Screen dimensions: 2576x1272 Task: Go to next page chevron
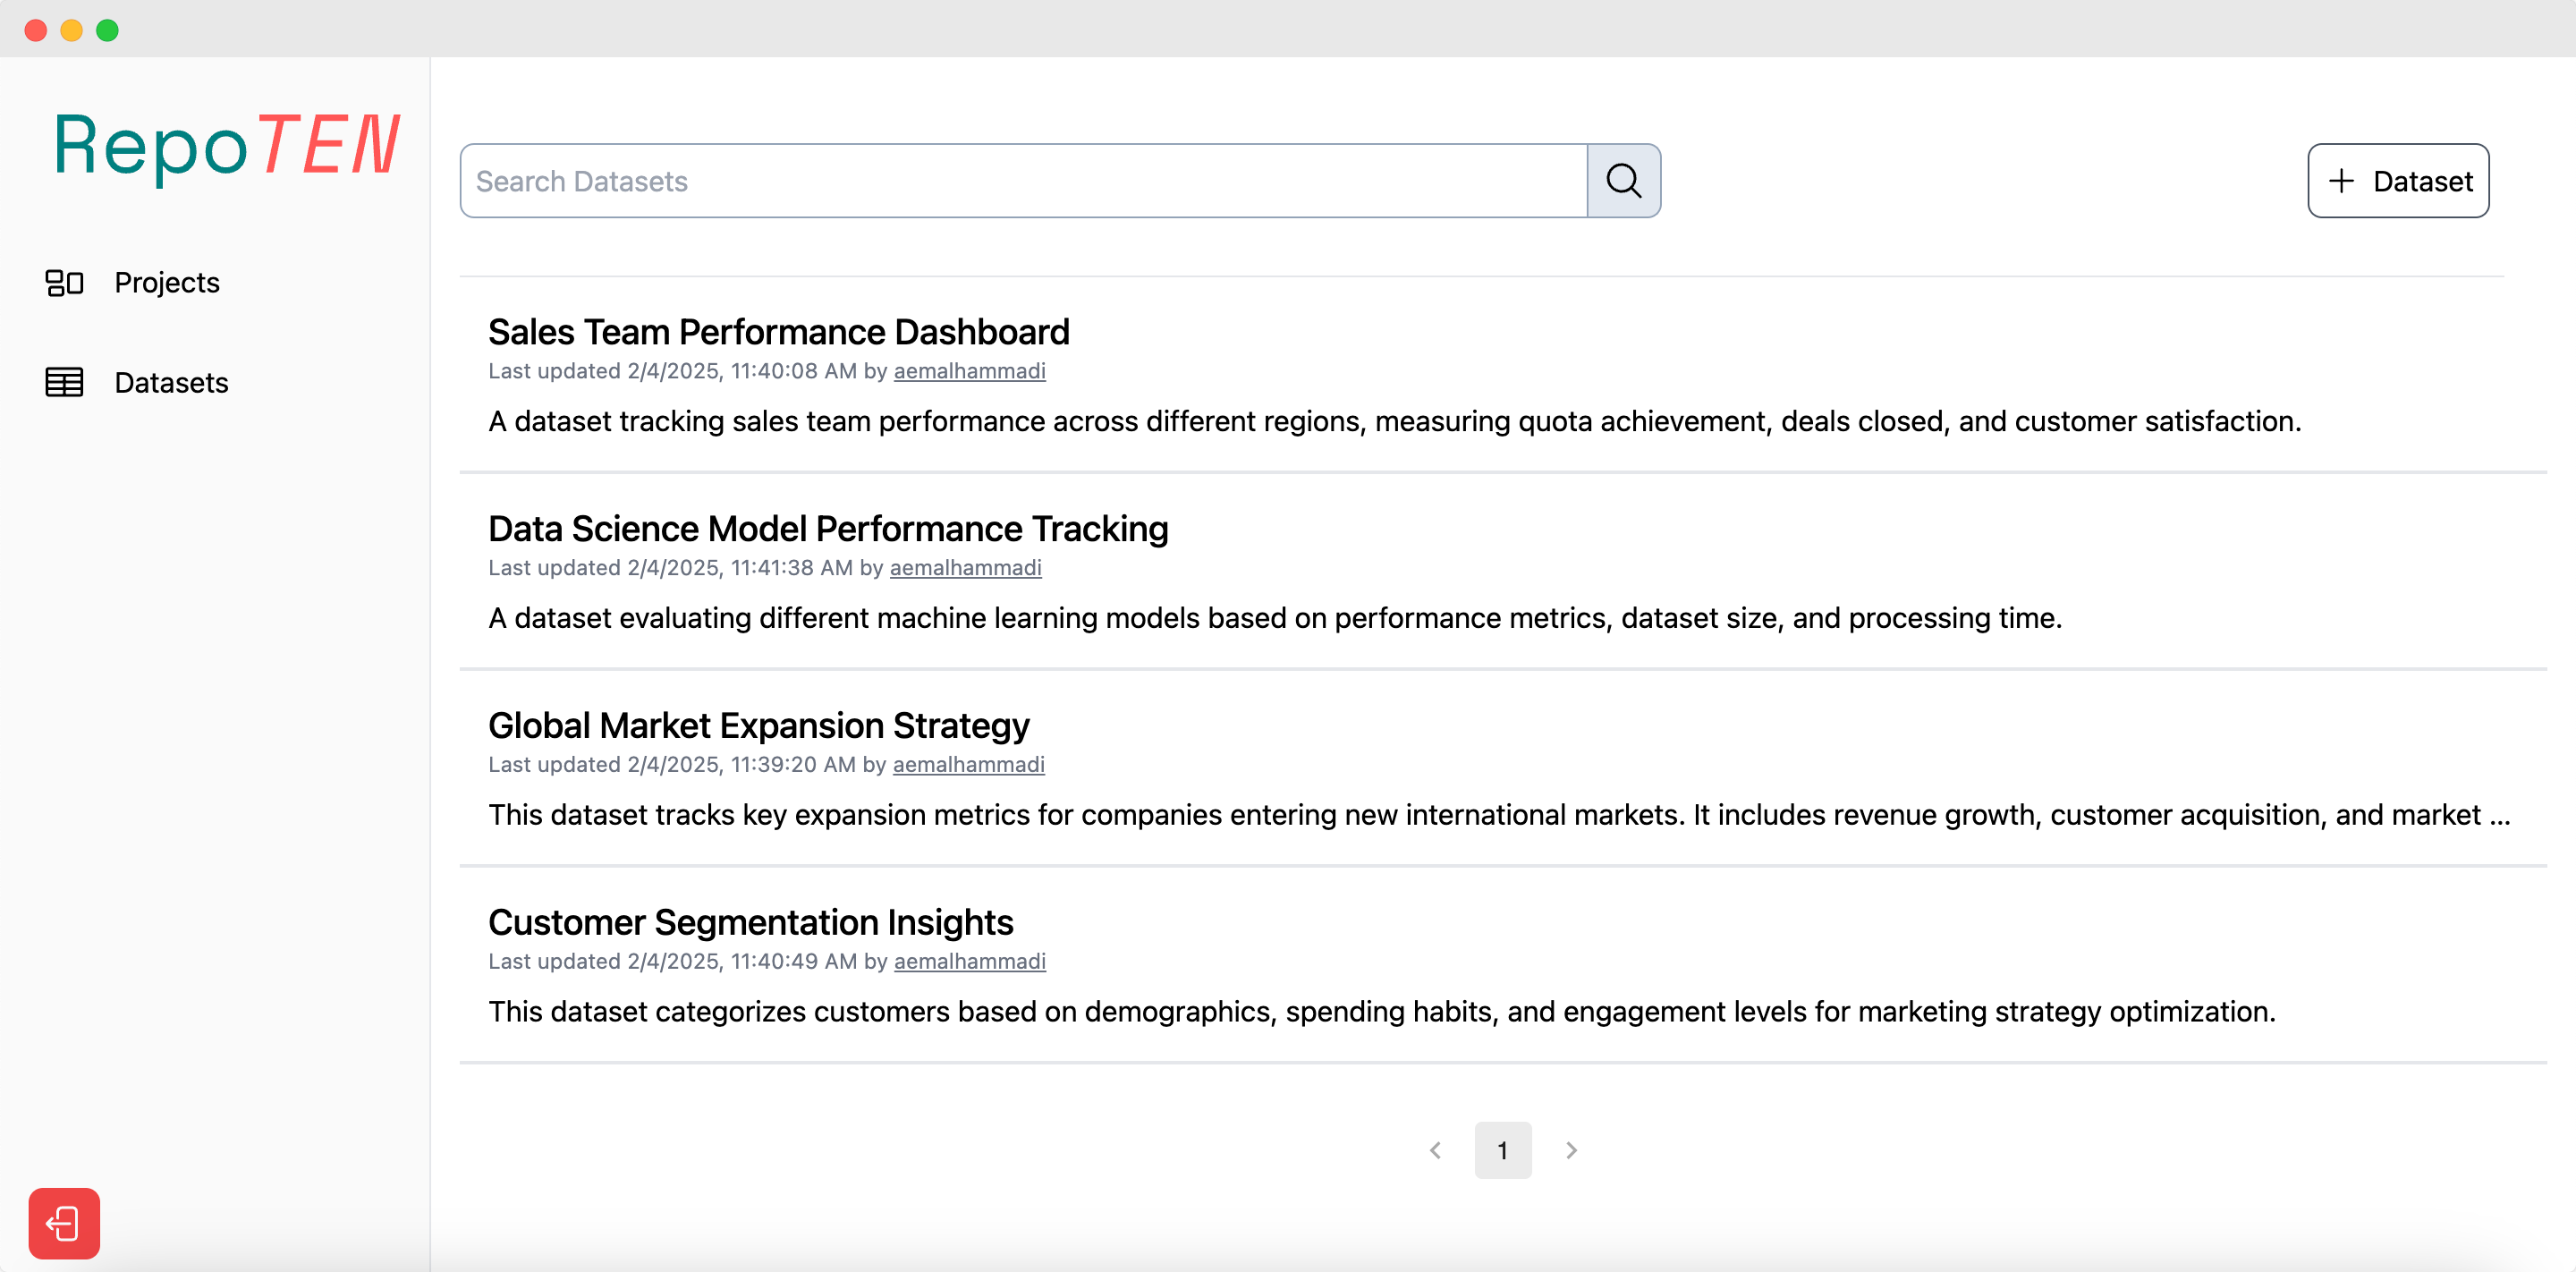[1571, 1150]
